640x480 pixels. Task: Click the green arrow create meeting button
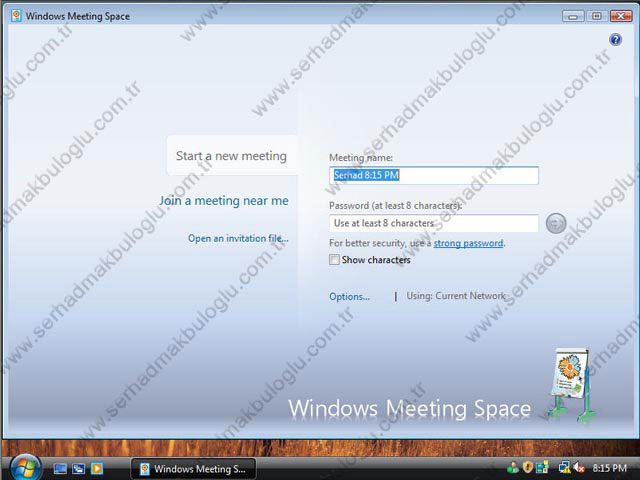(x=556, y=223)
